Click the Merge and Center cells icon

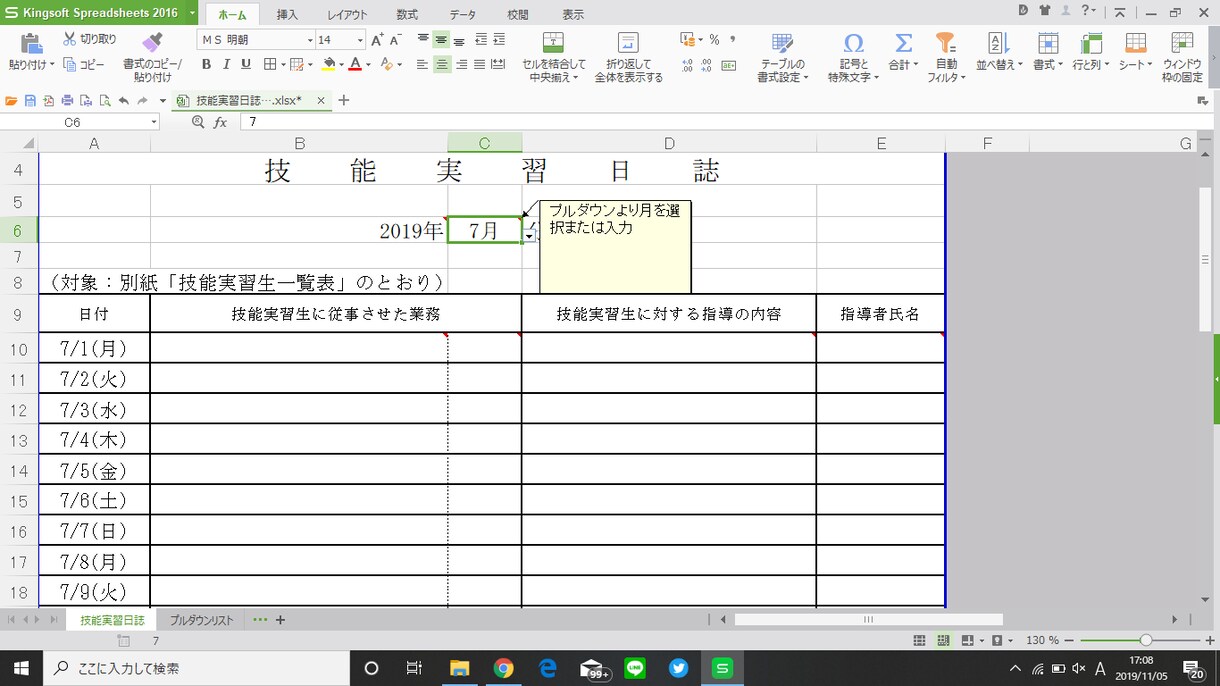pyautogui.click(x=553, y=42)
